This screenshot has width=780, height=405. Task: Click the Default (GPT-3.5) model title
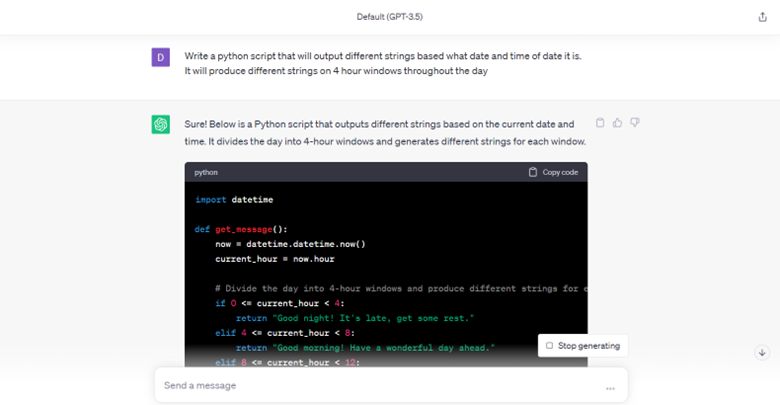390,17
